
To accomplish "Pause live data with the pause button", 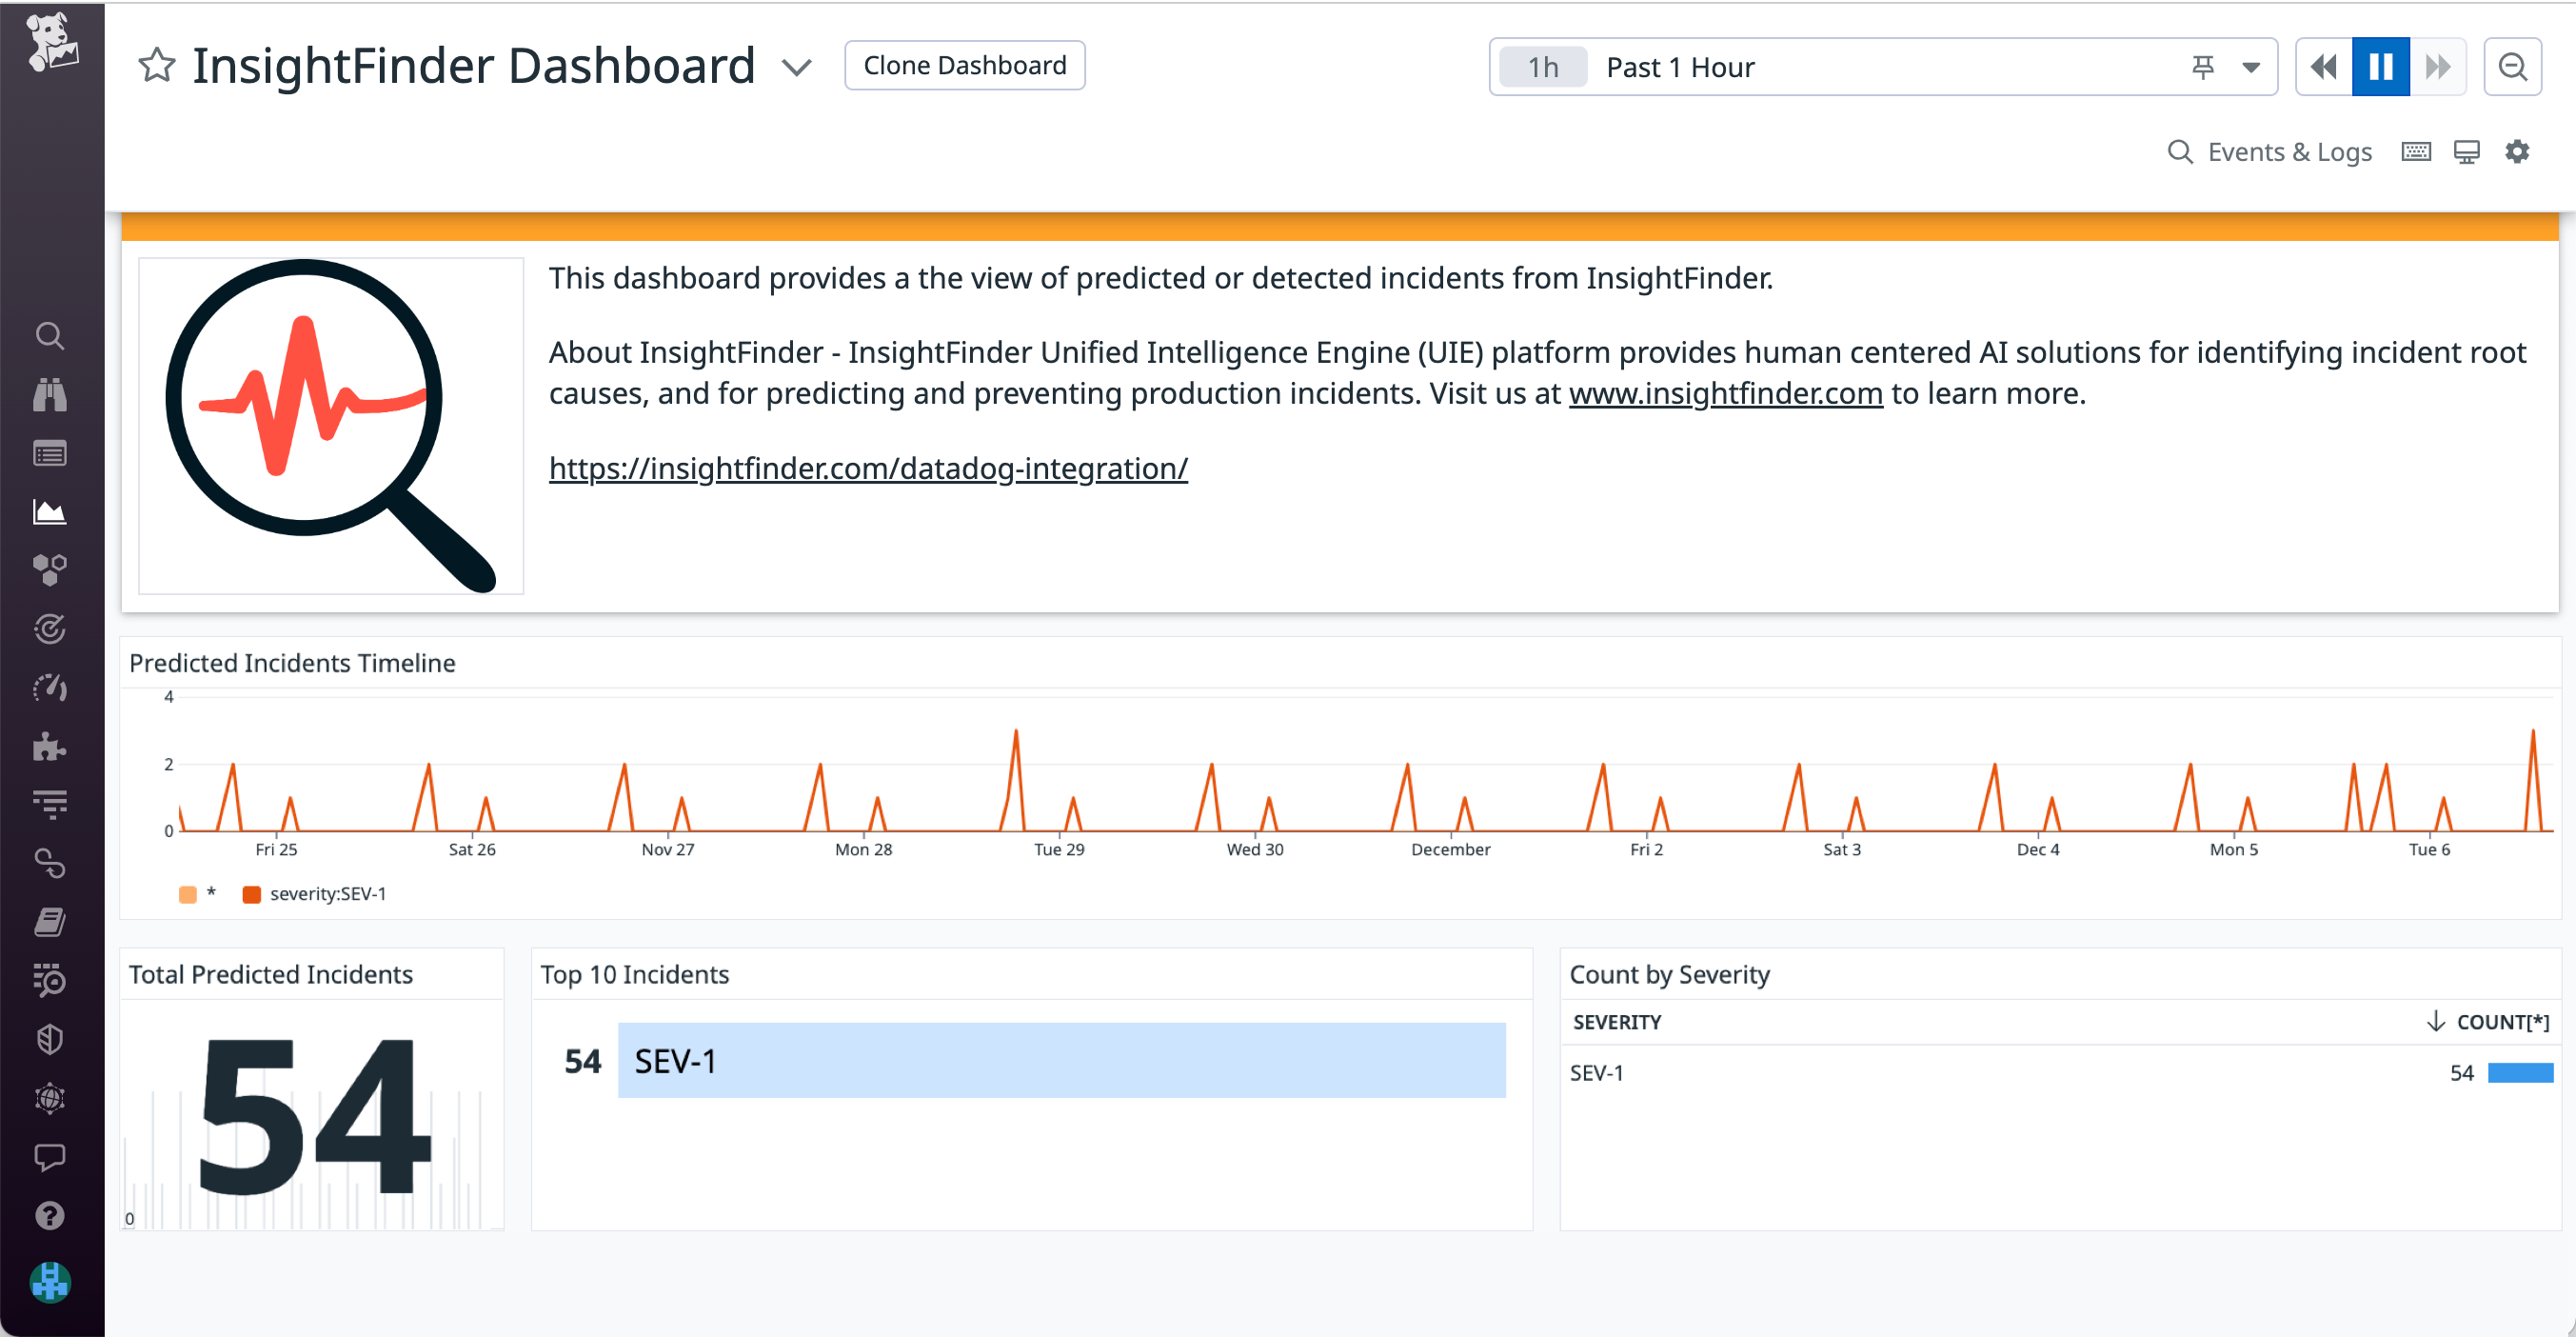I will (x=2380, y=65).
